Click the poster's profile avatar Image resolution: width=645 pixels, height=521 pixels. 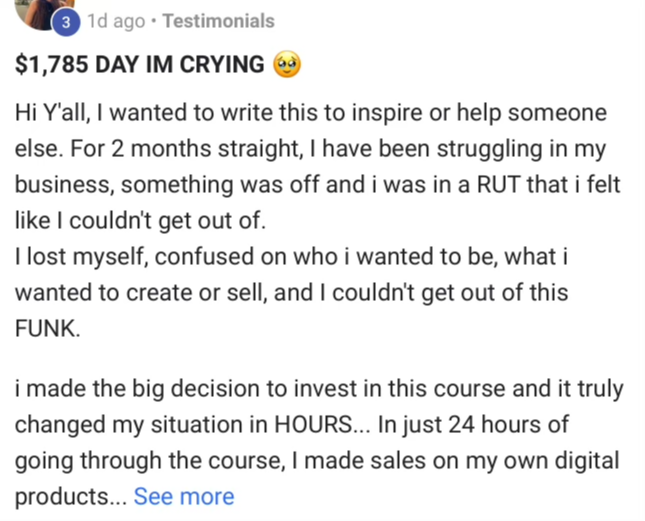tap(38, 9)
